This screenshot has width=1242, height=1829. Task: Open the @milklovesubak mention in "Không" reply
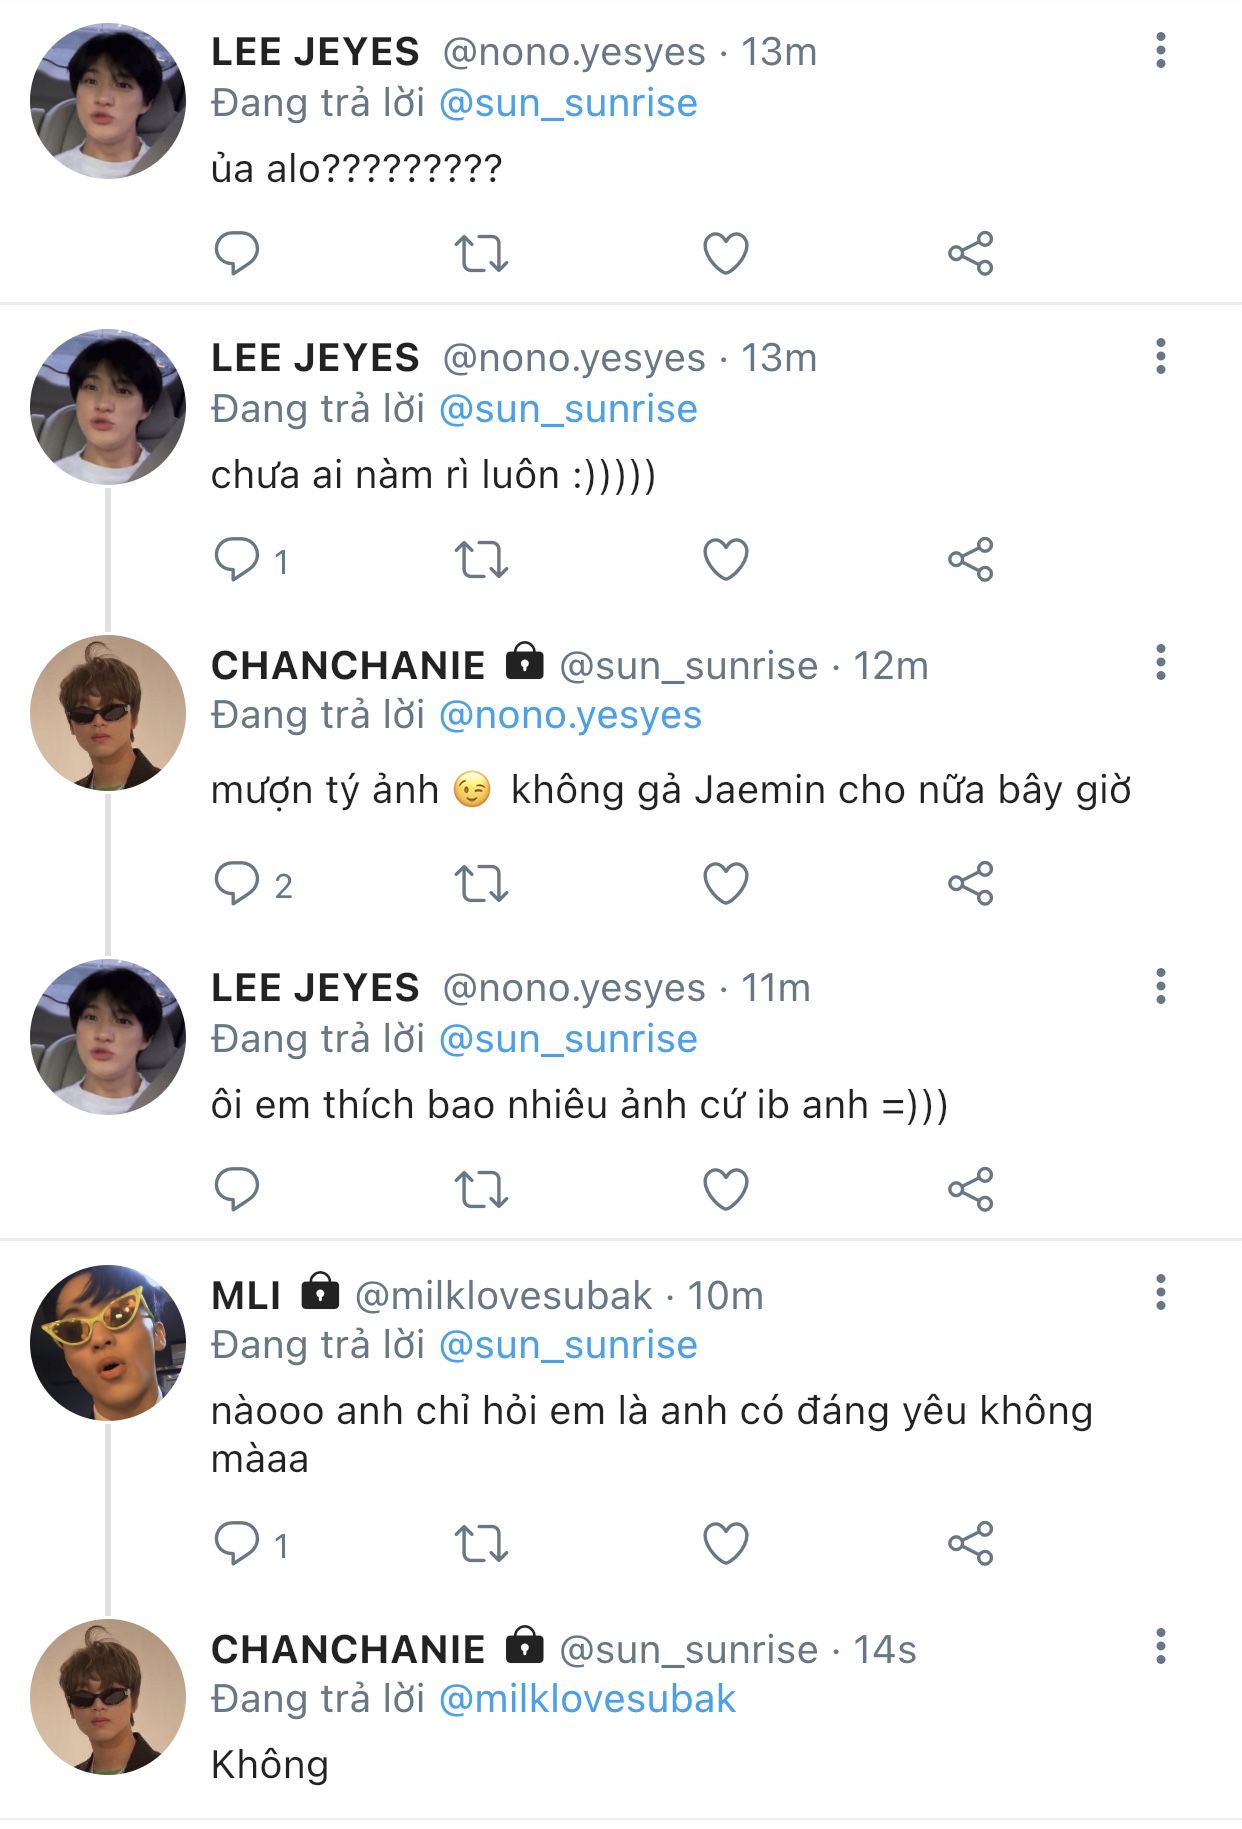pyautogui.click(x=587, y=1699)
